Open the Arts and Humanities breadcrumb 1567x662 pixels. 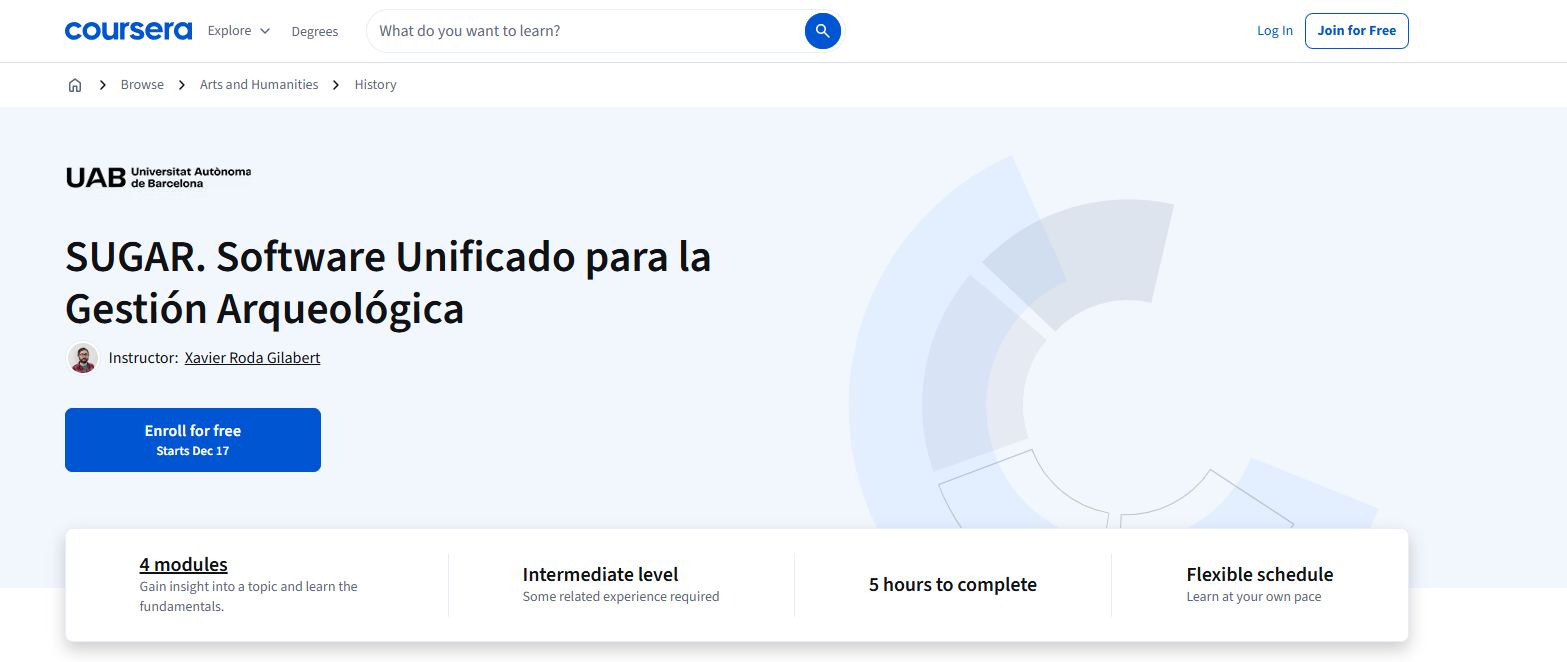pos(259,85)
